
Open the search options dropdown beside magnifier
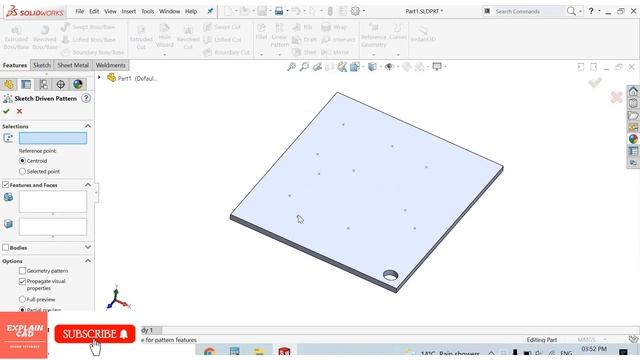point(580,11)
